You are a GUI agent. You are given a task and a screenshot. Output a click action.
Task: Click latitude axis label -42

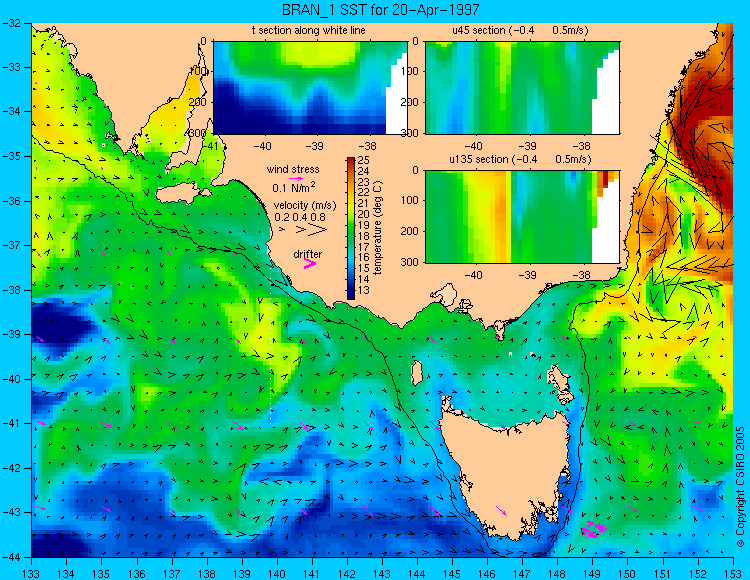(x=11, y=468)
